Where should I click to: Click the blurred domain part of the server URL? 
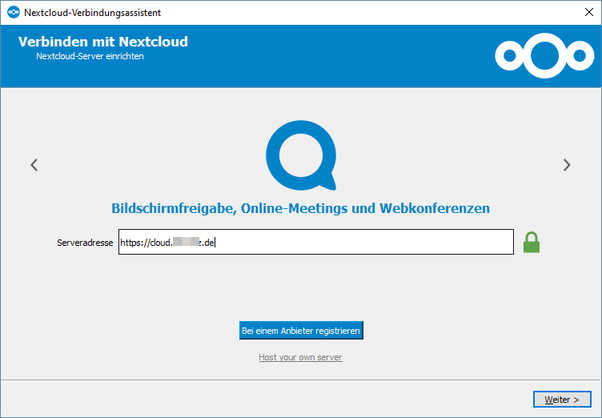tap(185, 242)
